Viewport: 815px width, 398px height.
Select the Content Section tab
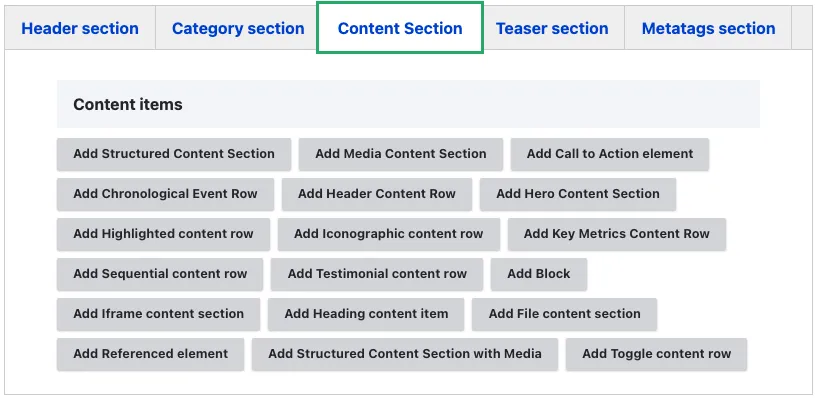click(400, 28)
